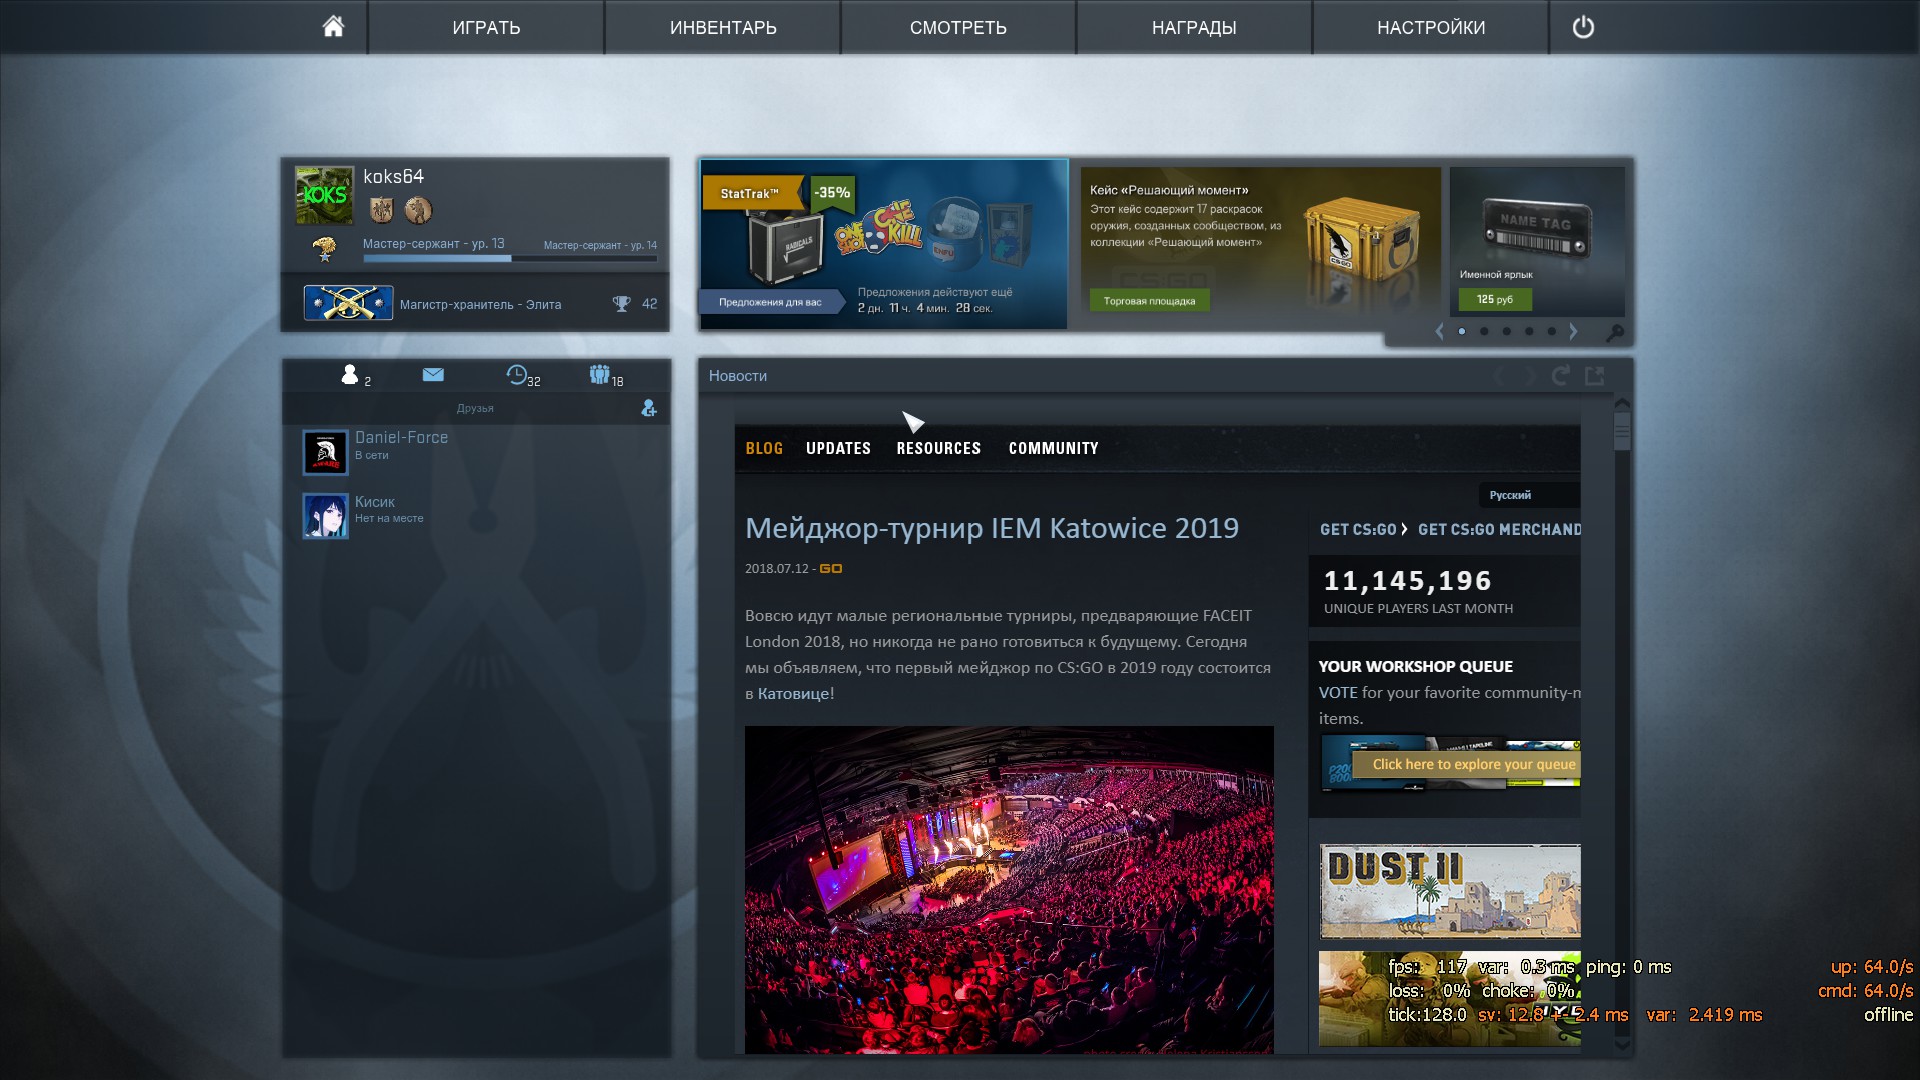This screenshot has width=1920, height=1080.
Task: Select the last store carousel dot
Action: pos(1551,331)
